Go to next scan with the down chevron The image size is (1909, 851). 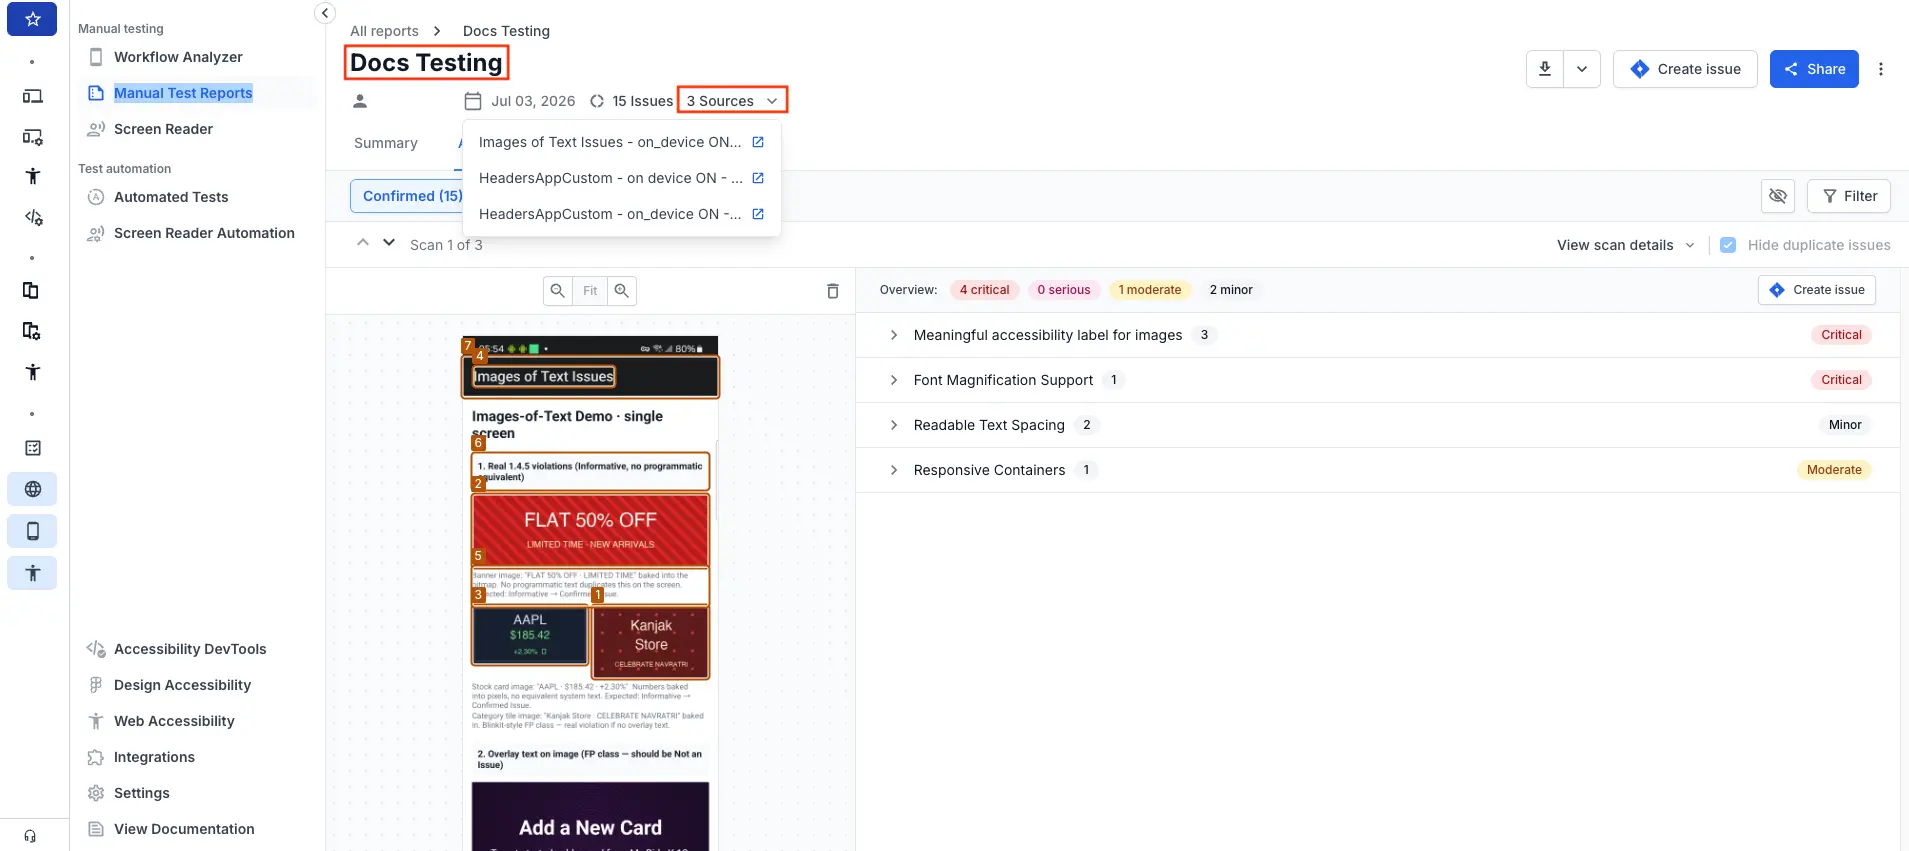click(389, 243)
